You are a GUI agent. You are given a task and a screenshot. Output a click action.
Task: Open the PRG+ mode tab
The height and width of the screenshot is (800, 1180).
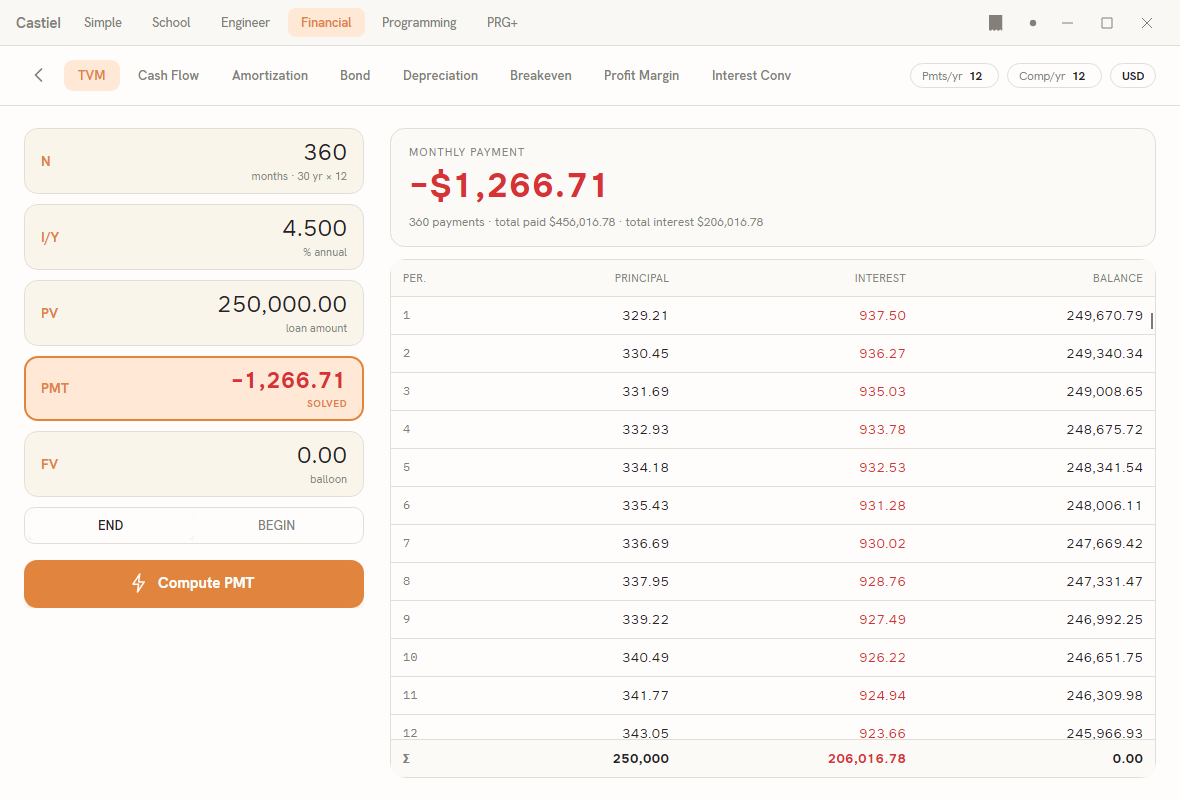tap(502, 23)
